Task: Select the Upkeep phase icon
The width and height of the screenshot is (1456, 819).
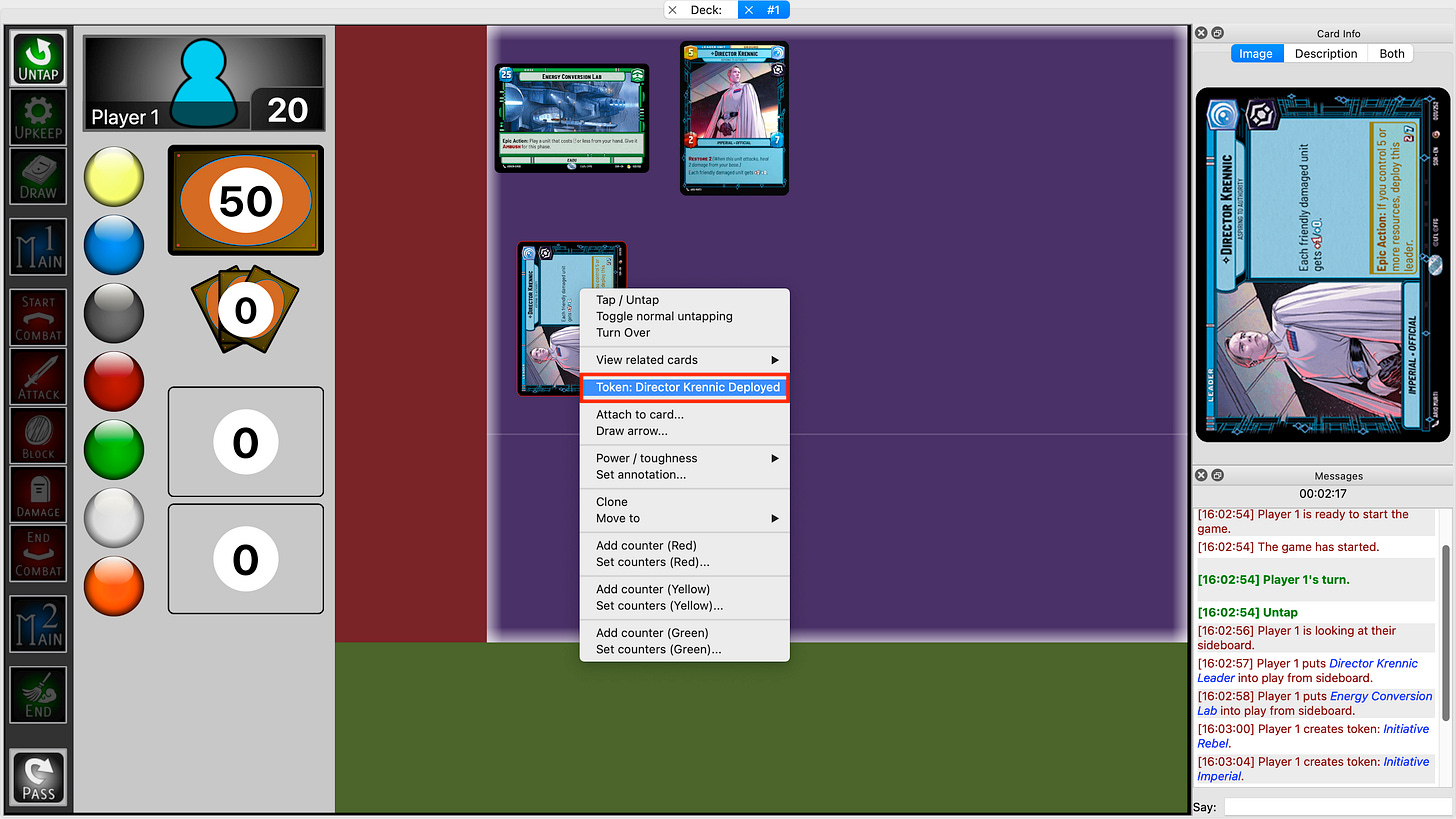Action: [x=38, y=117]
